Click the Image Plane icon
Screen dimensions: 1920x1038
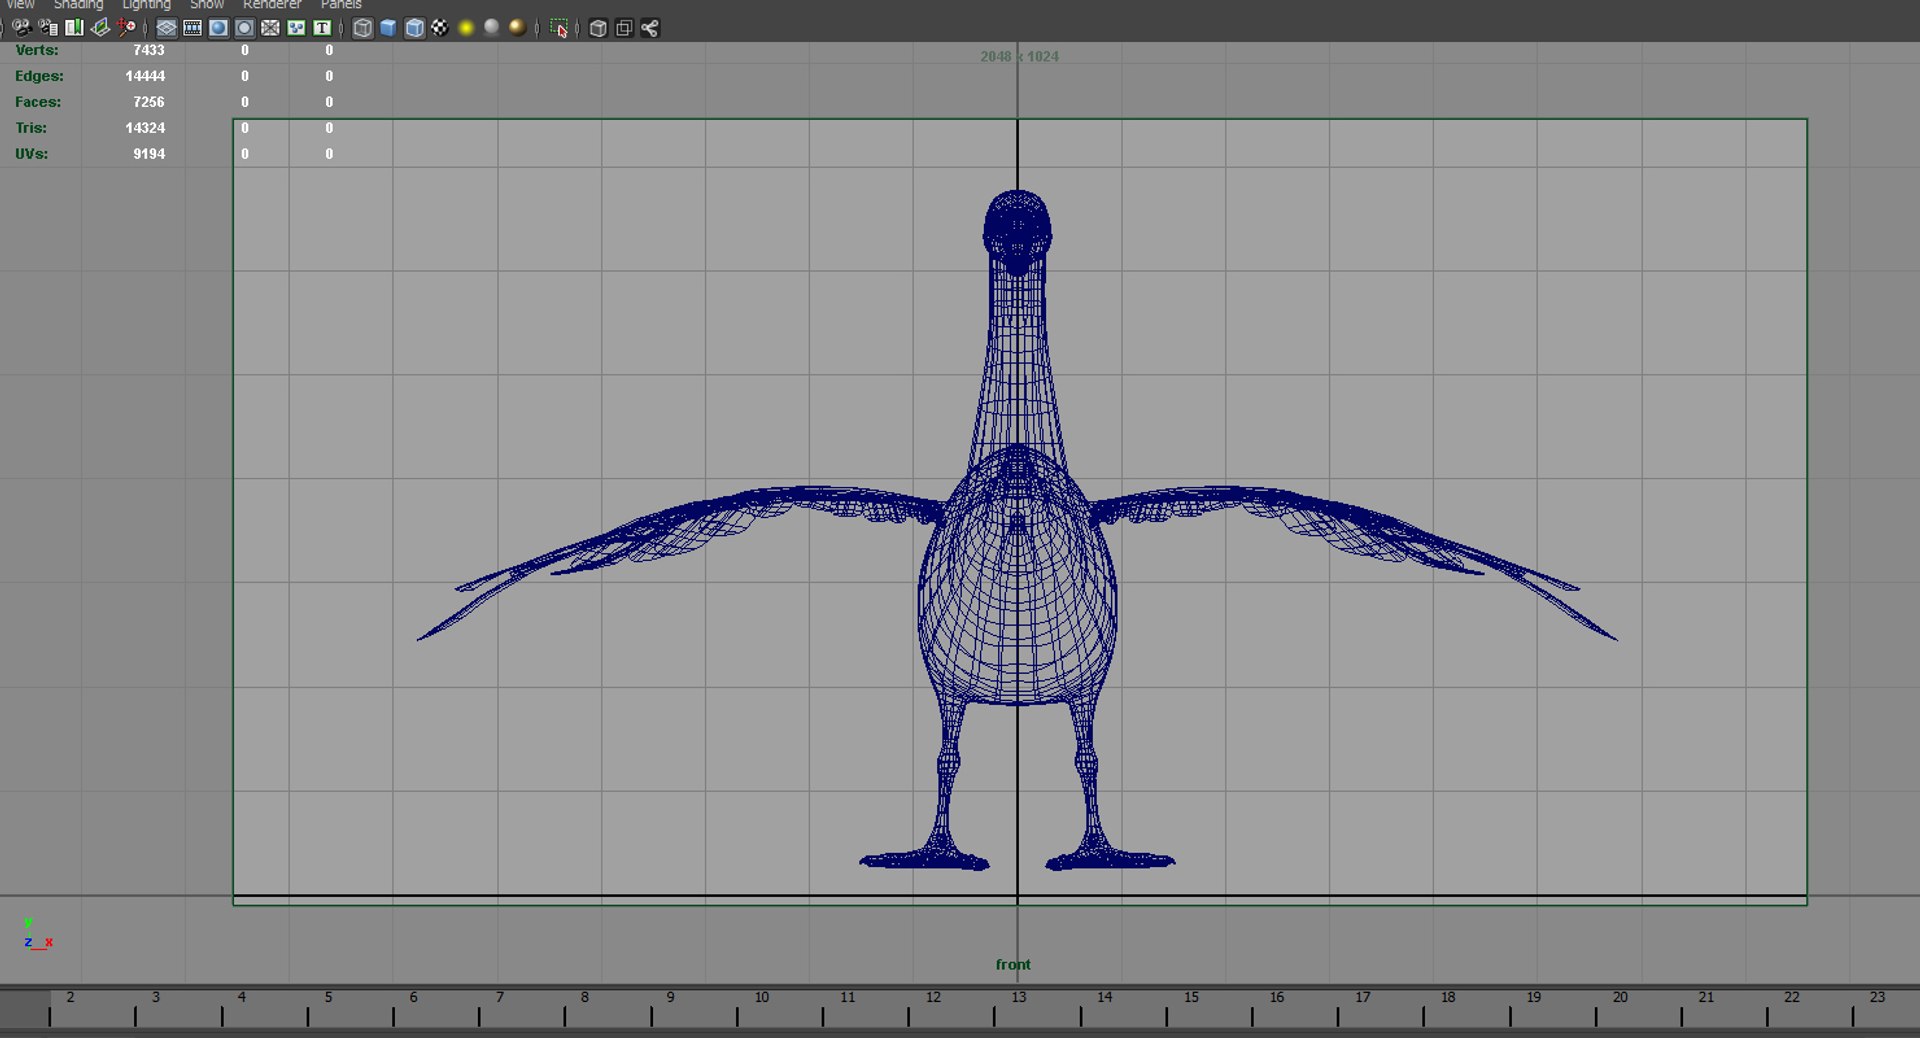pyautogui.click(x=100, y=28)
